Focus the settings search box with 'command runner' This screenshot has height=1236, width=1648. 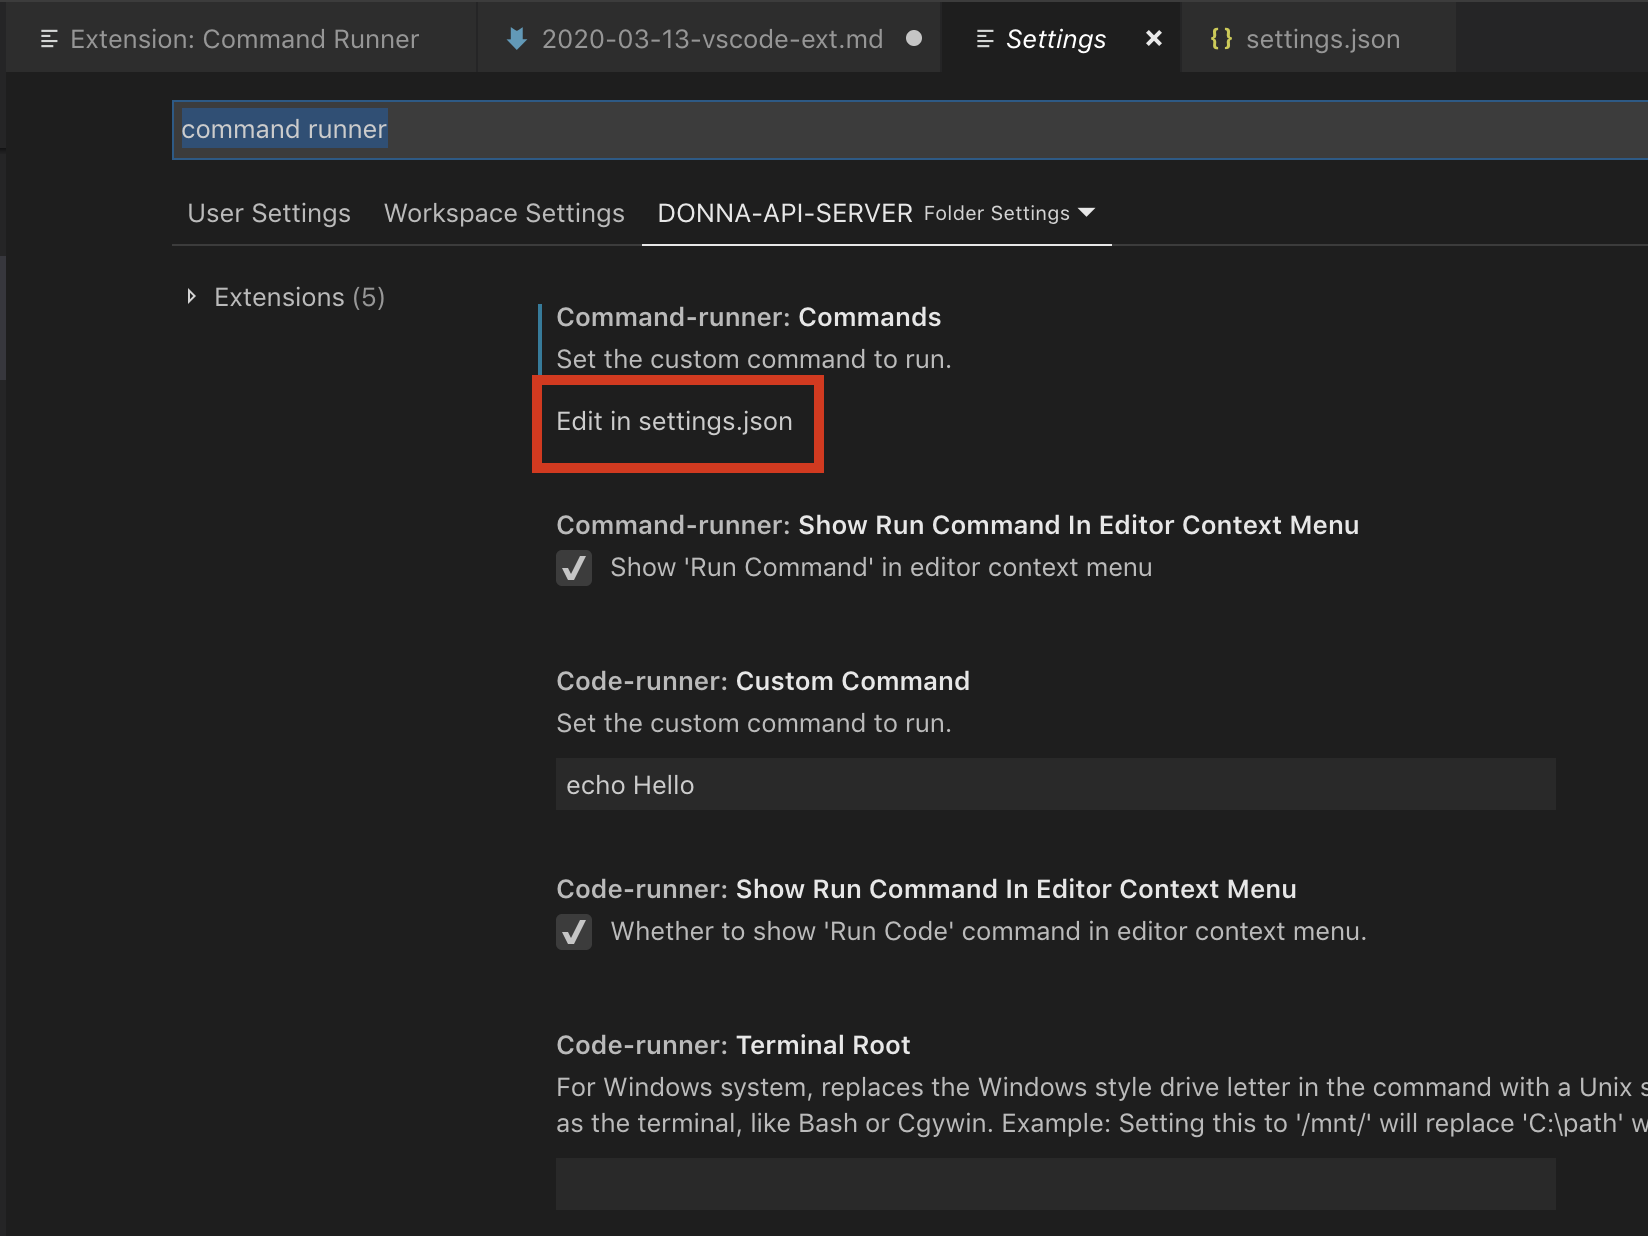[900, 130]
